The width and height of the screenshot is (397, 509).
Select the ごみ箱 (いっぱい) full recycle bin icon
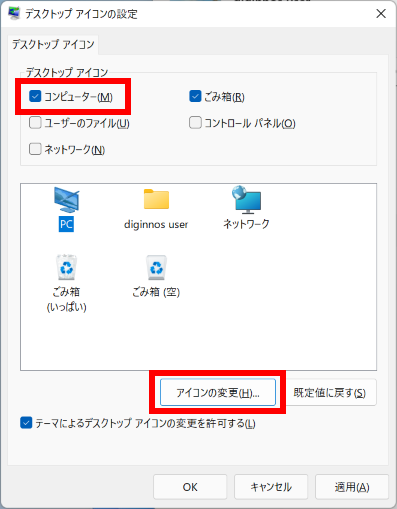click(66, 267)
